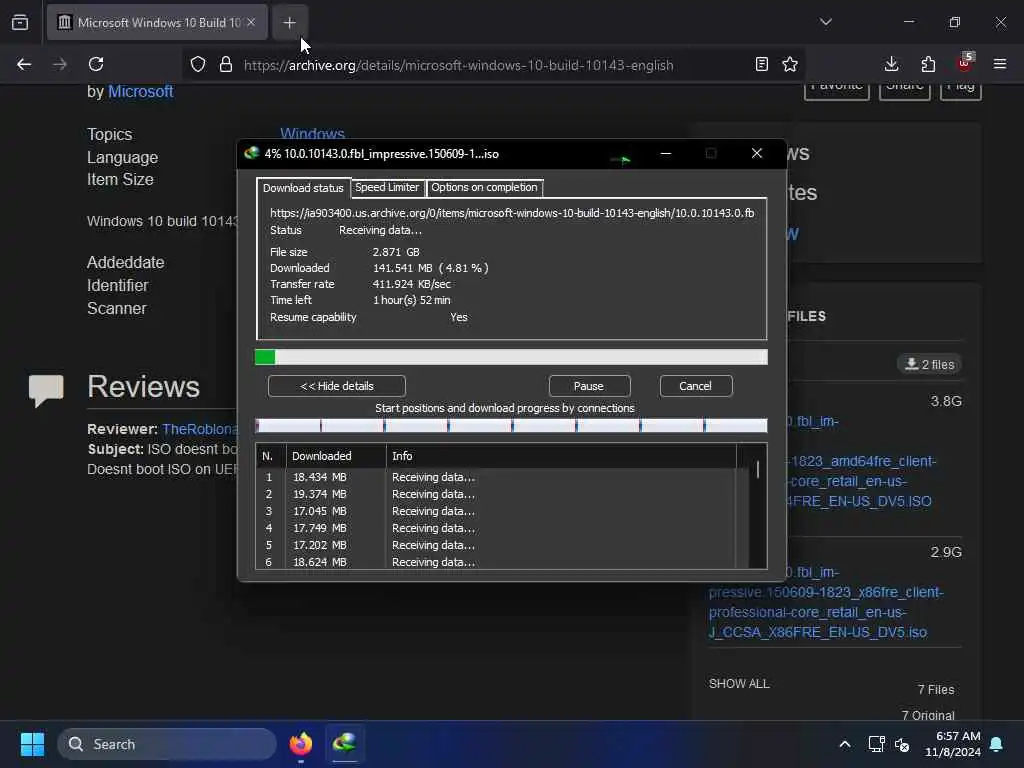Click the site padlock icon
Image resolution: width=1024 pixels, height=768 pixels.
pyautogui.click(x=226, y=64)
